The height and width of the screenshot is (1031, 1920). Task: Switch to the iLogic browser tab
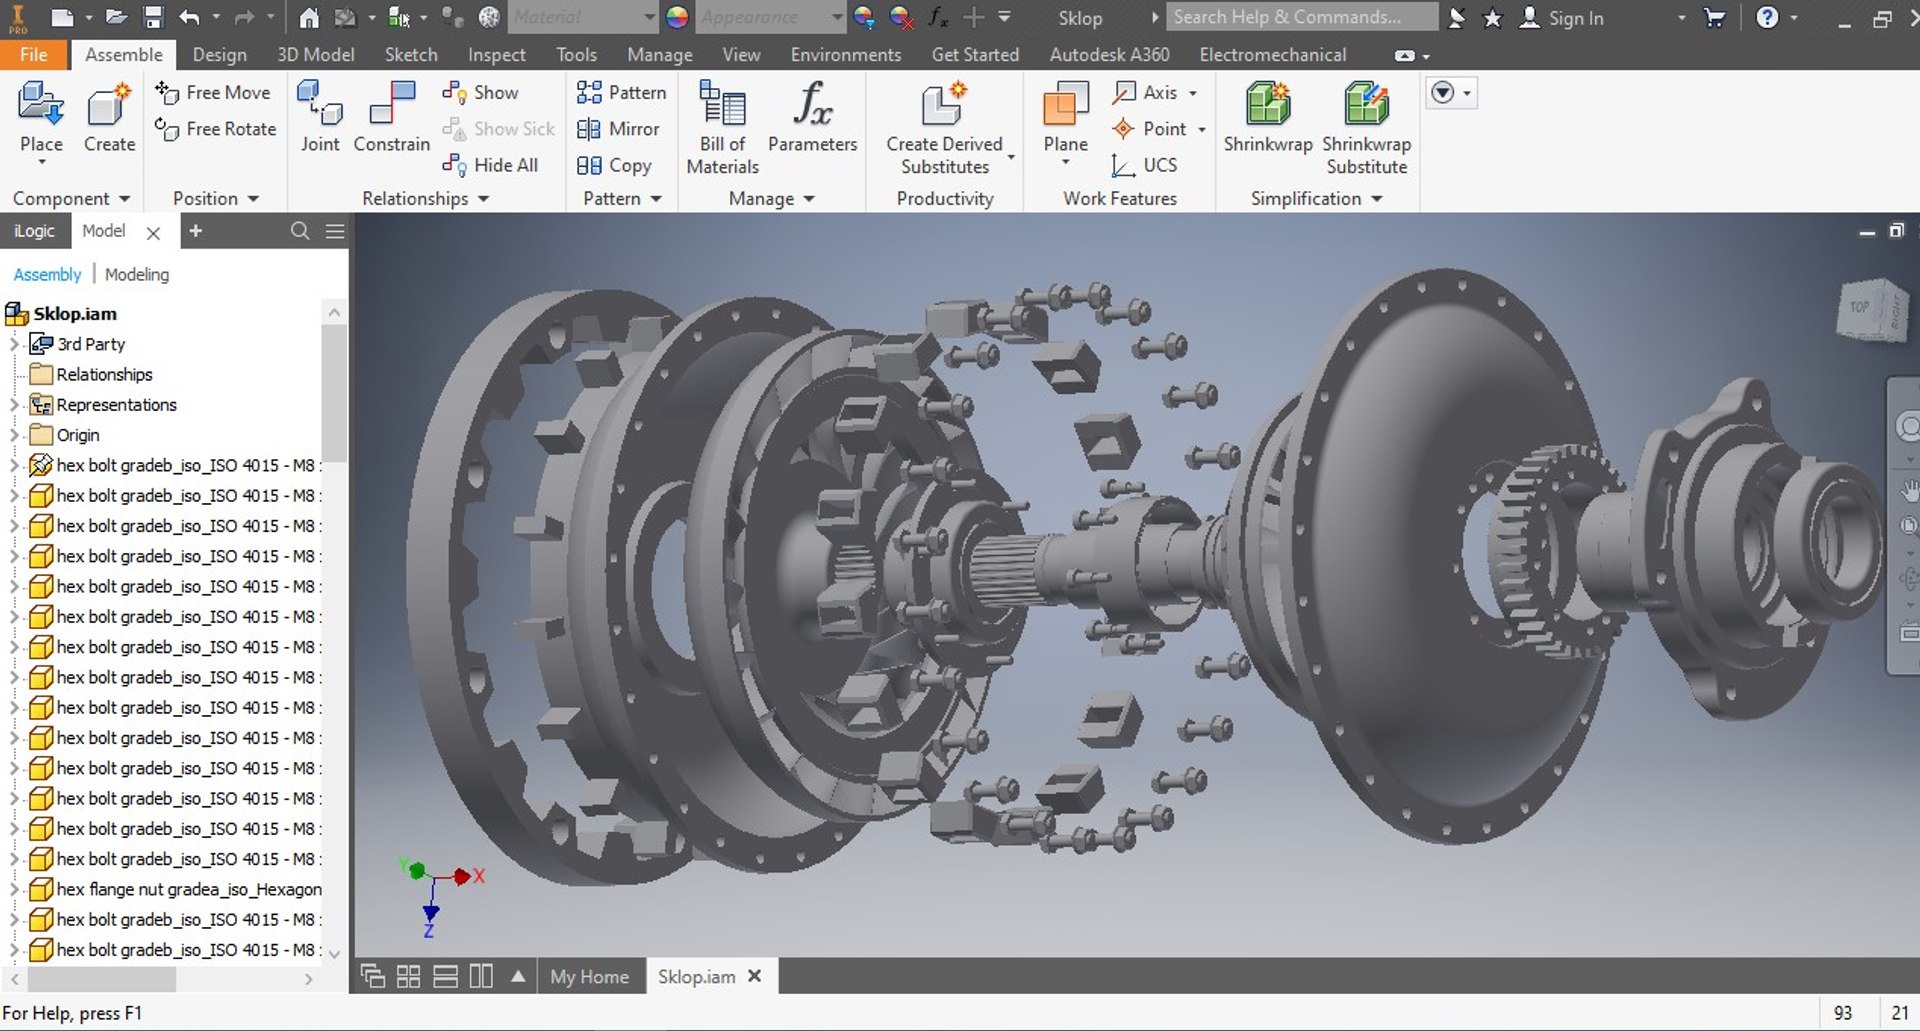pos(34,231)
